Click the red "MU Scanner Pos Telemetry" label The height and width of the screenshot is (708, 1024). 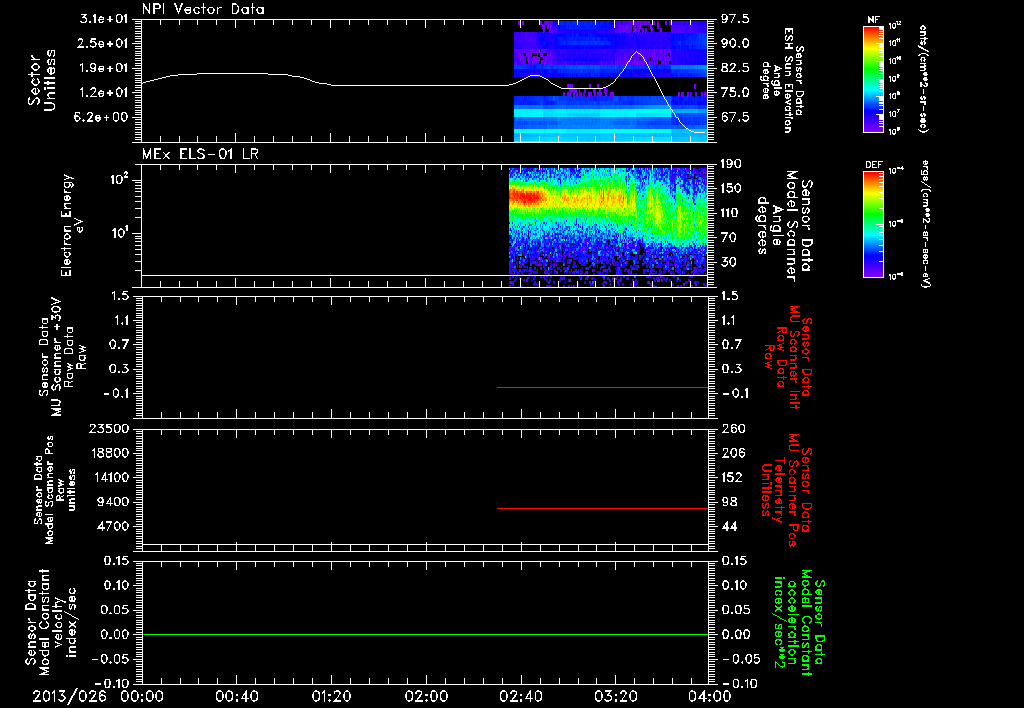point(786,490)
